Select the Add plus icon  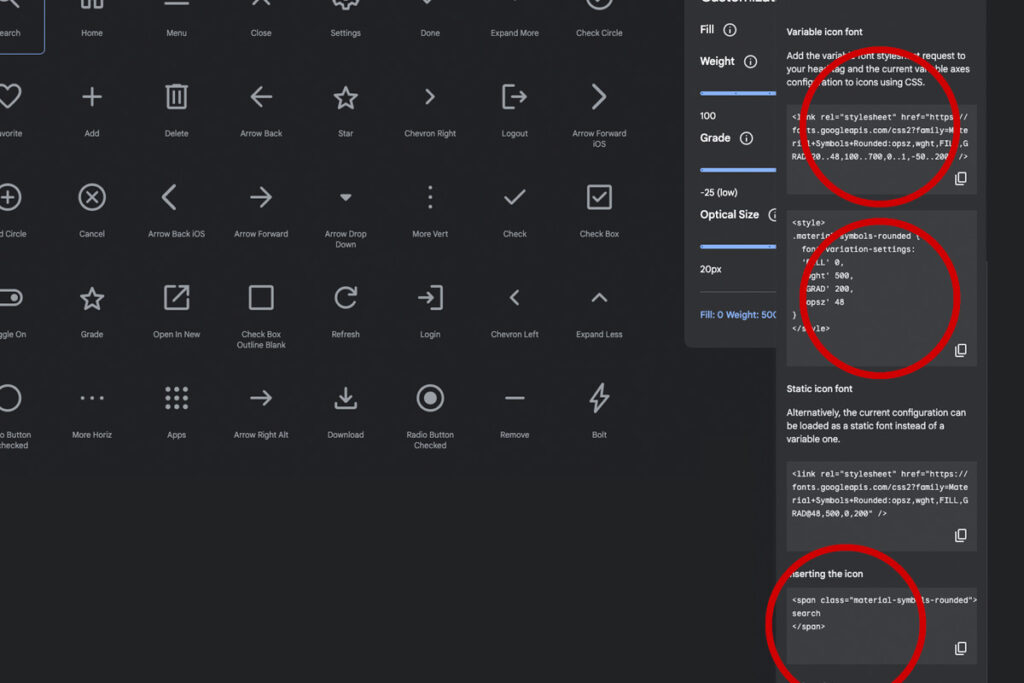tap(92, 97)
